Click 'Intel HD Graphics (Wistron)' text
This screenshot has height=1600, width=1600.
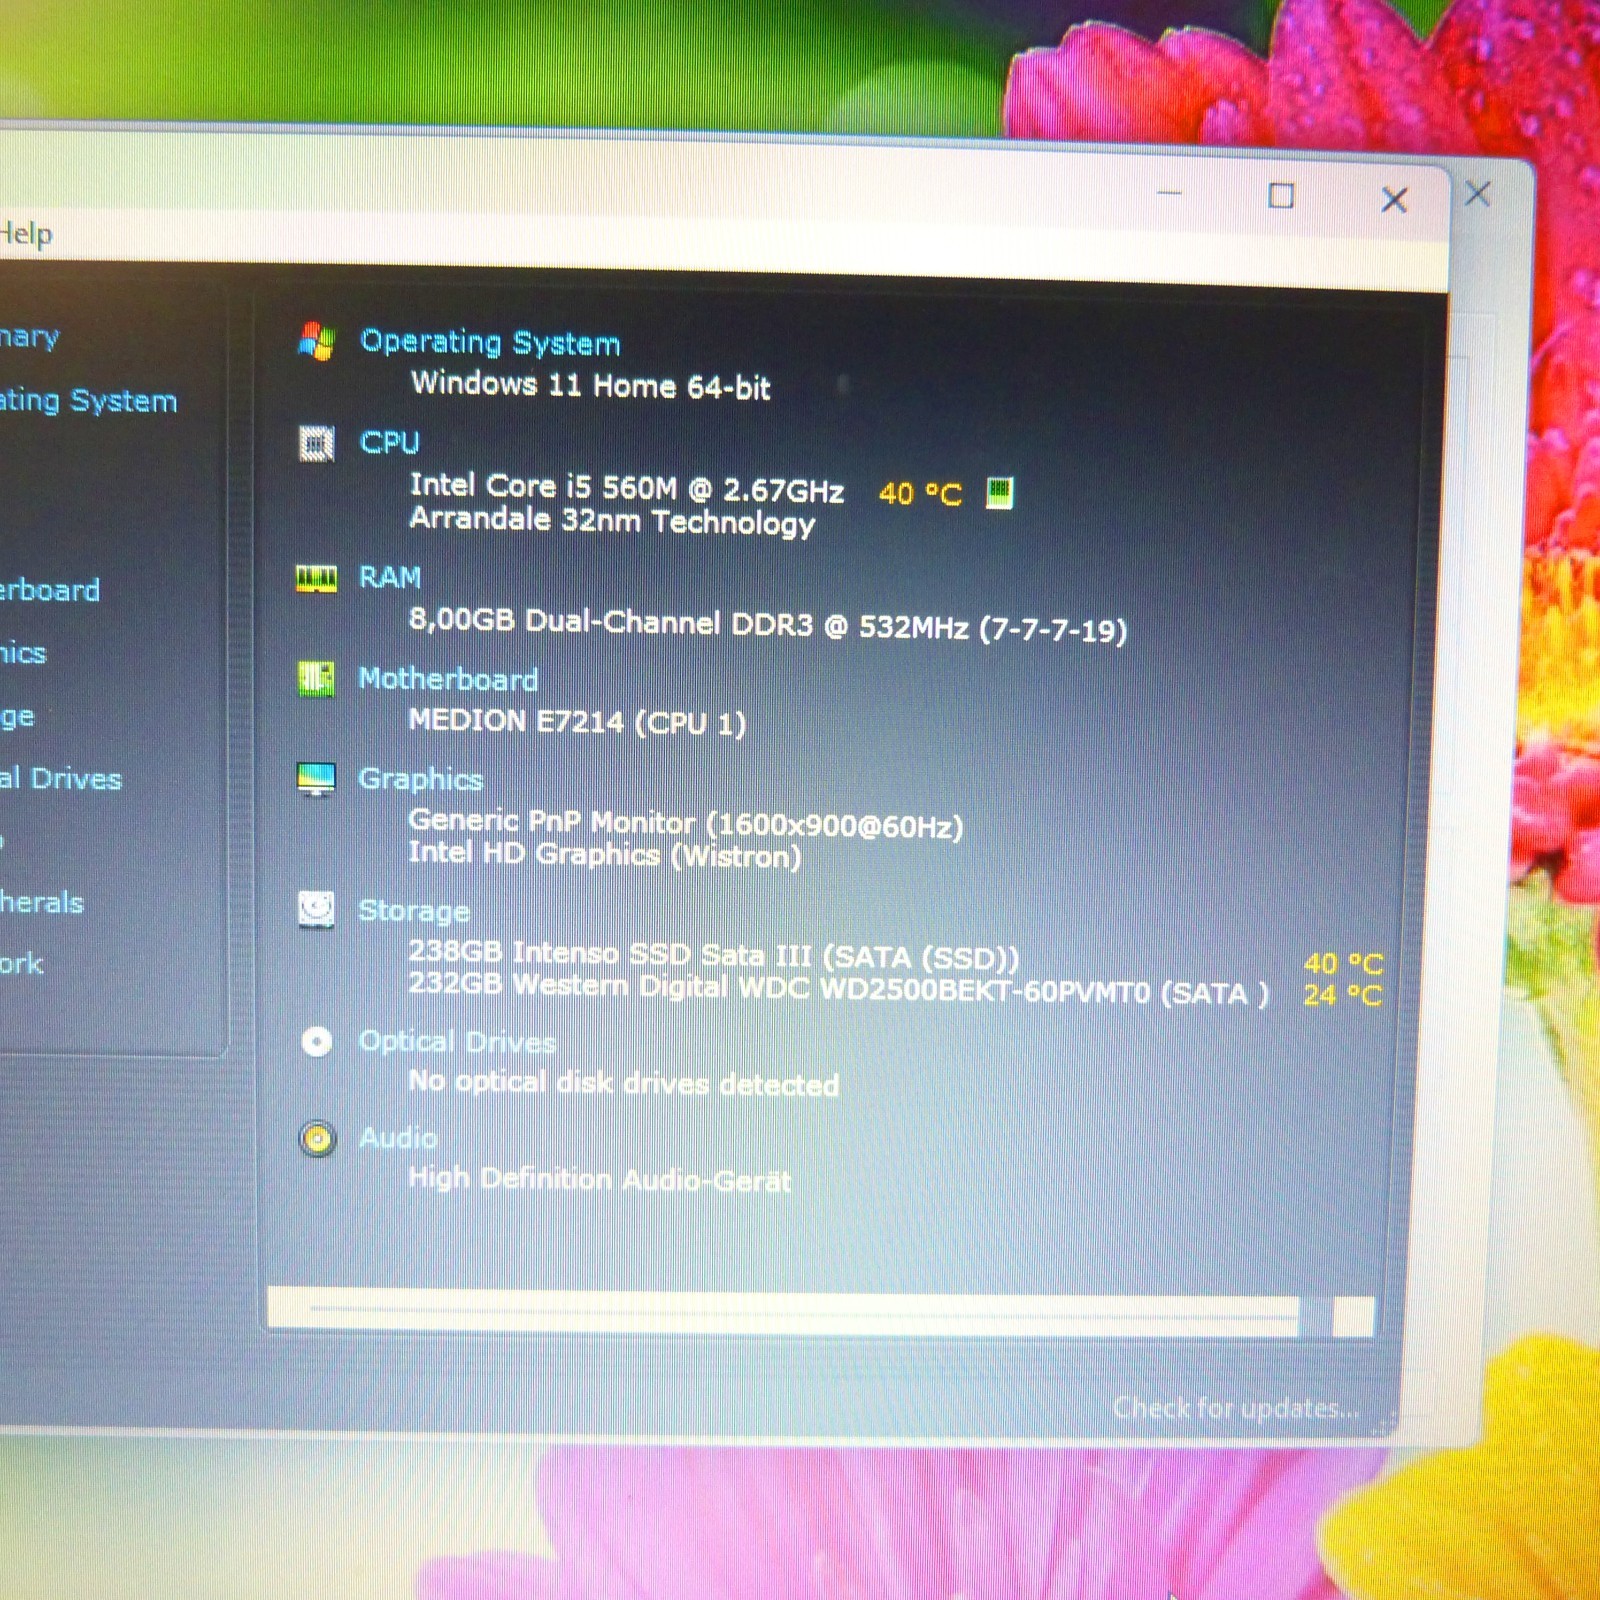[x=605, y=854]
